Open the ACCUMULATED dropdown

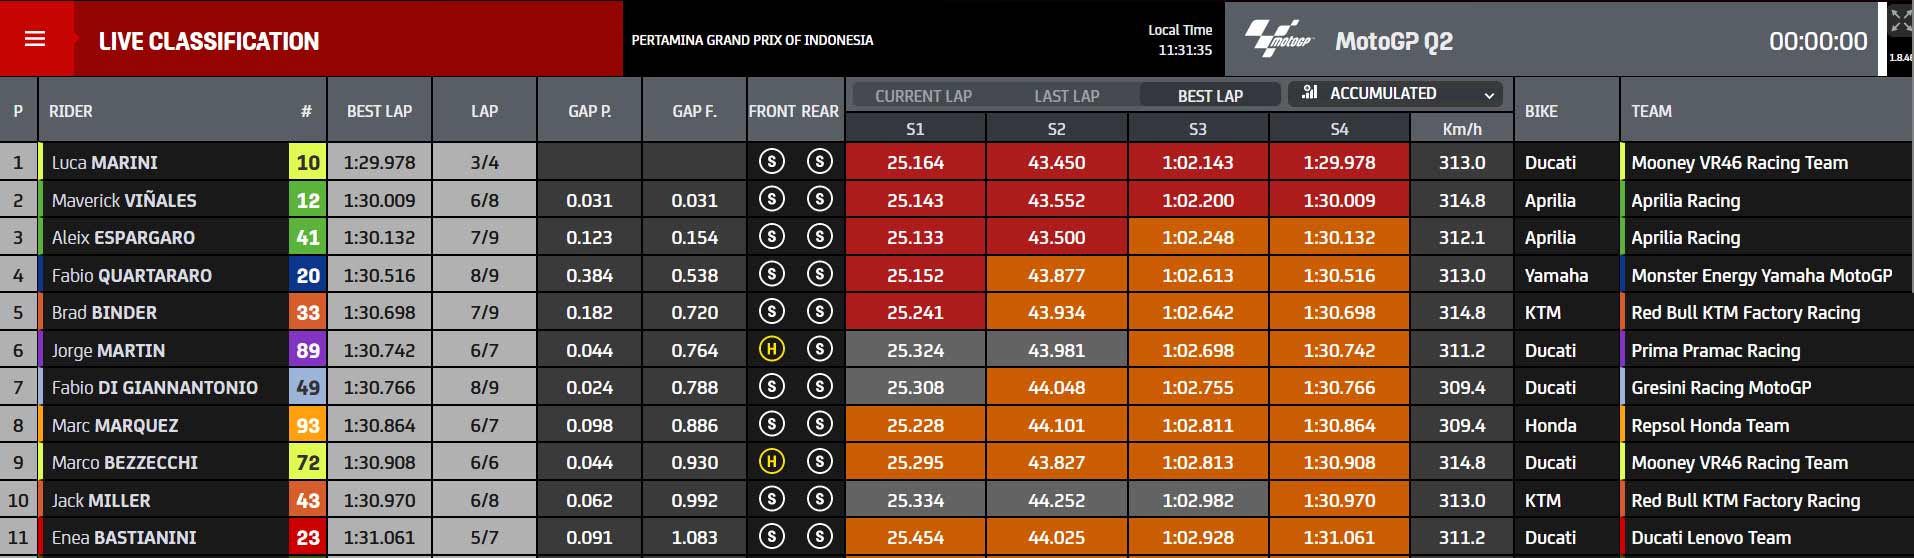1396,94
